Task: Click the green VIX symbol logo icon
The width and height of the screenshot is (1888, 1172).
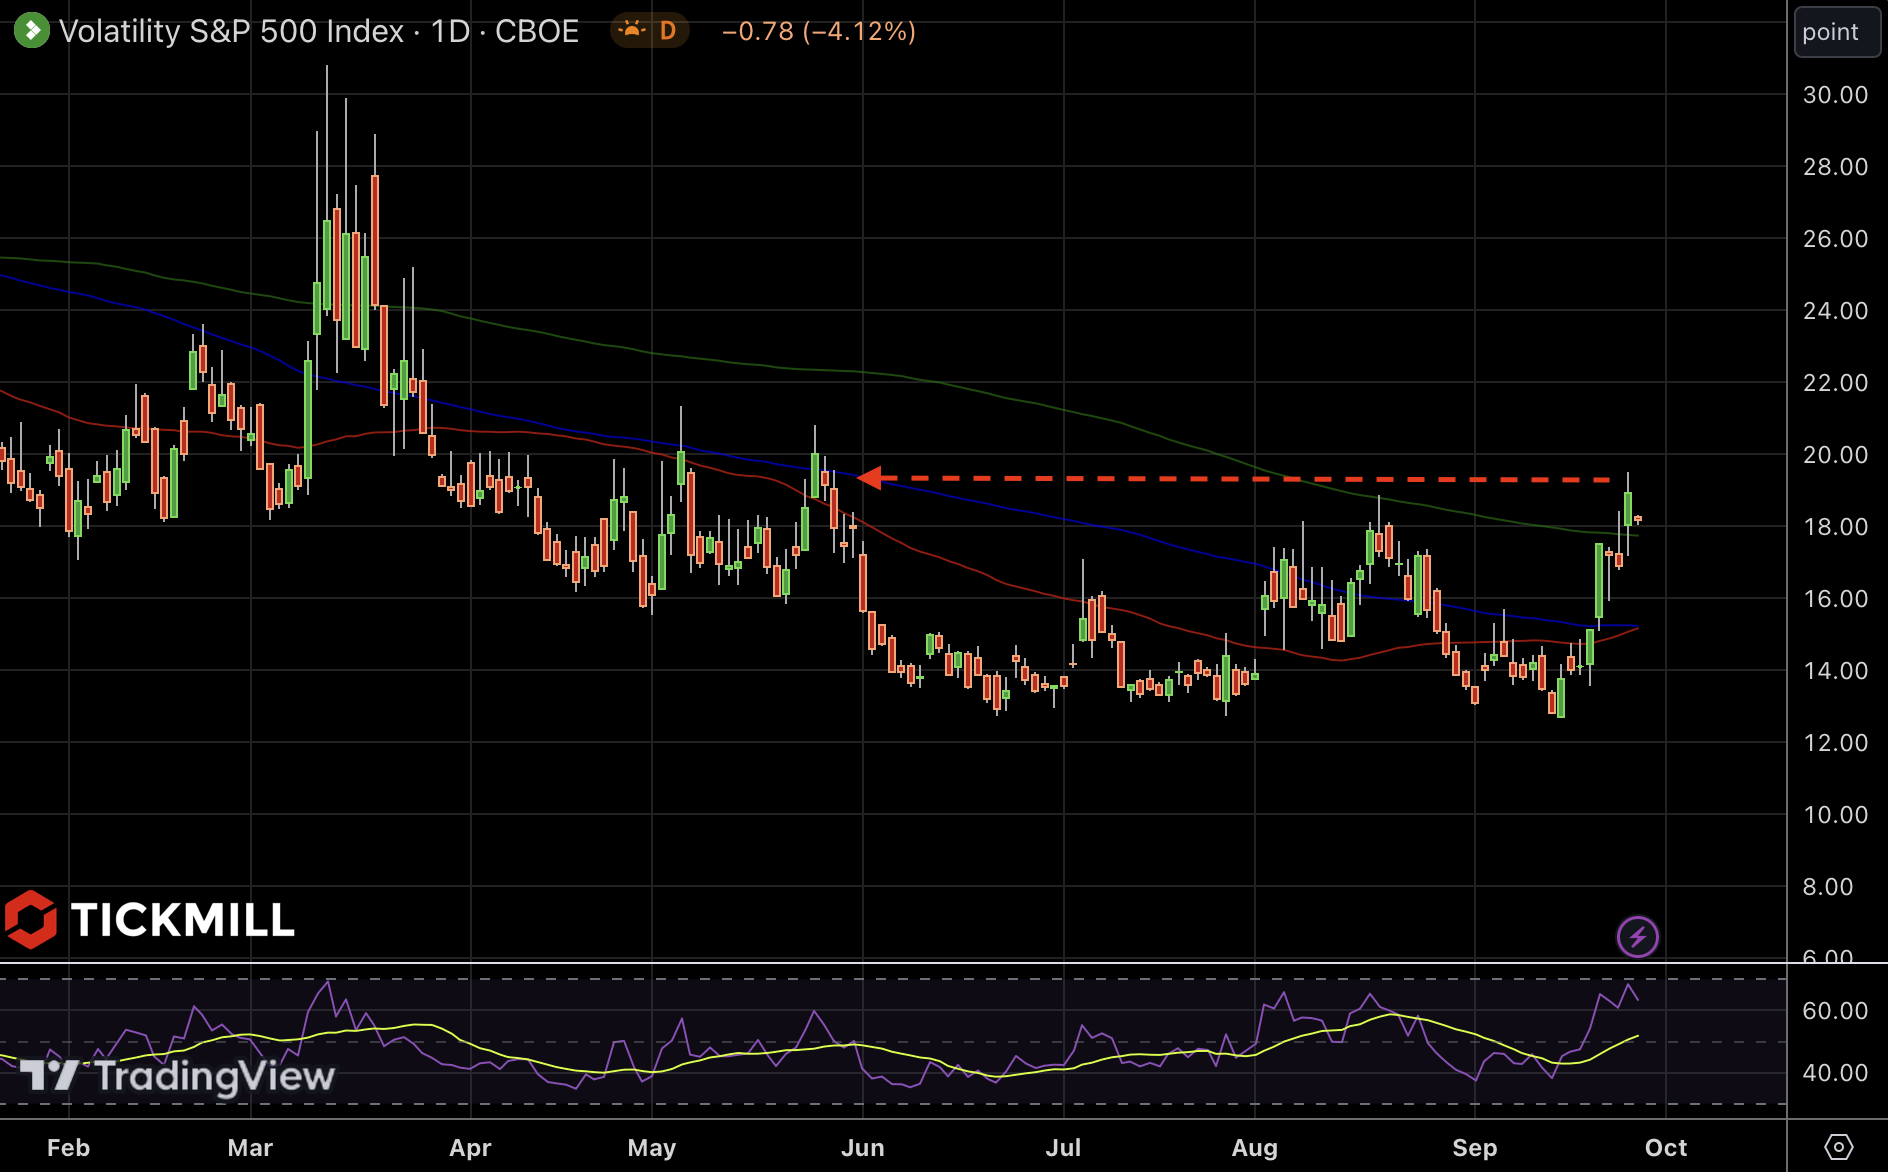Action: 31,31
